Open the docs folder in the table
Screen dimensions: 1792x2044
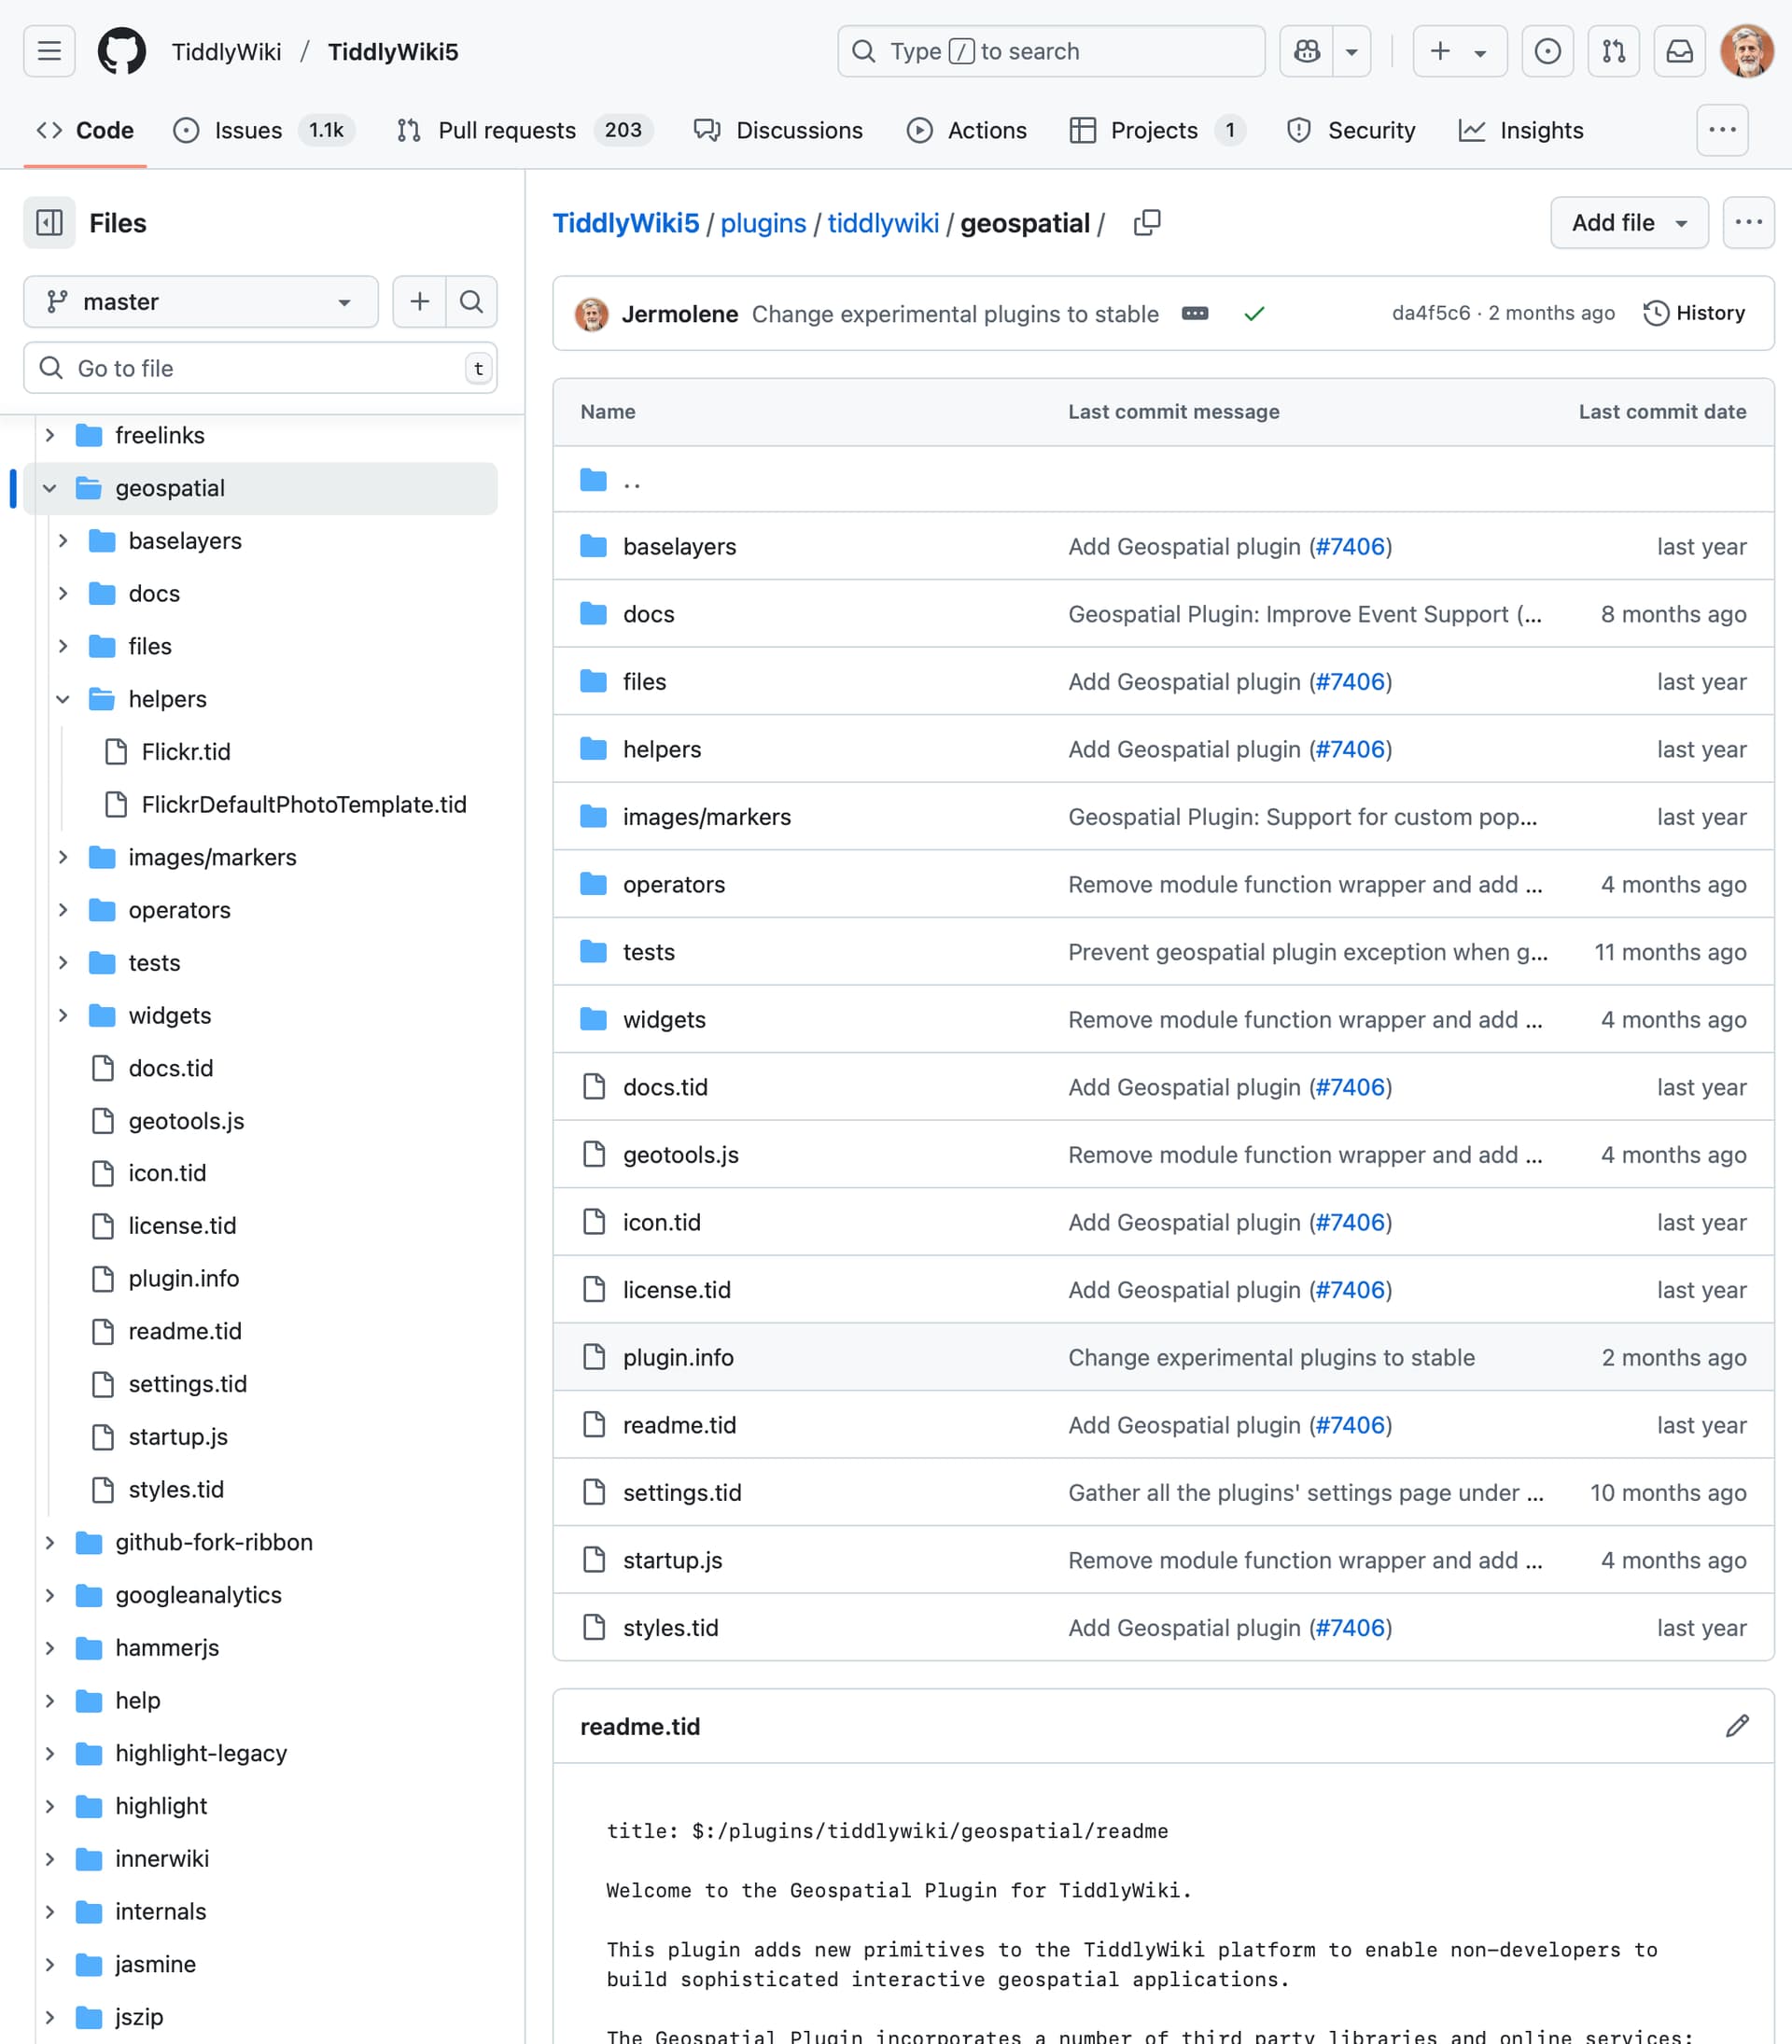point(648,613)
